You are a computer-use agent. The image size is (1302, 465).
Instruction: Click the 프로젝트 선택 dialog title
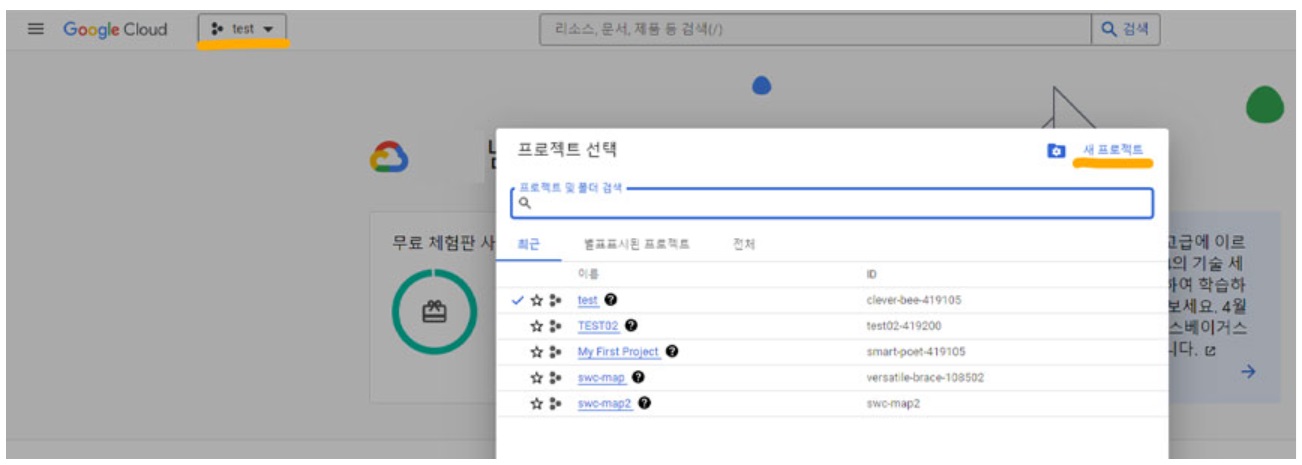[567, 150]
